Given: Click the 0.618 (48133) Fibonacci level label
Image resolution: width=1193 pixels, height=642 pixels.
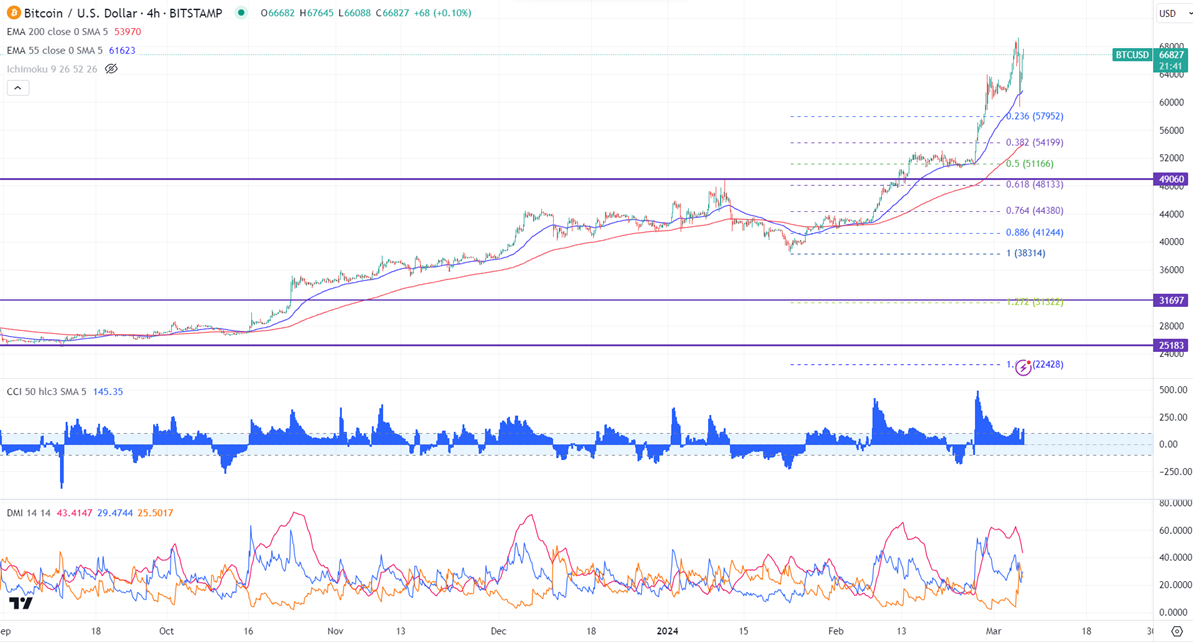Looking at the screenshot, I should [1035, 184].
